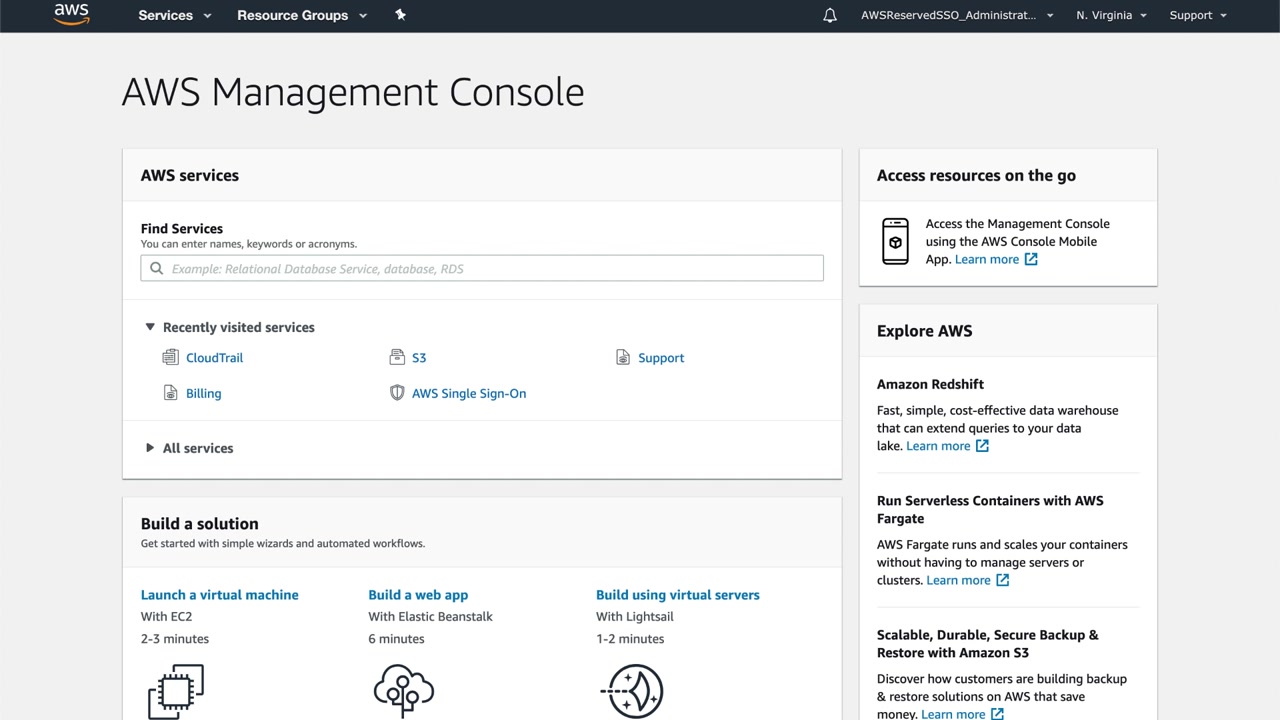Viewport: 1280px width, 720px height.
Task: Open the Resource Groups menu
Action: 302,15
